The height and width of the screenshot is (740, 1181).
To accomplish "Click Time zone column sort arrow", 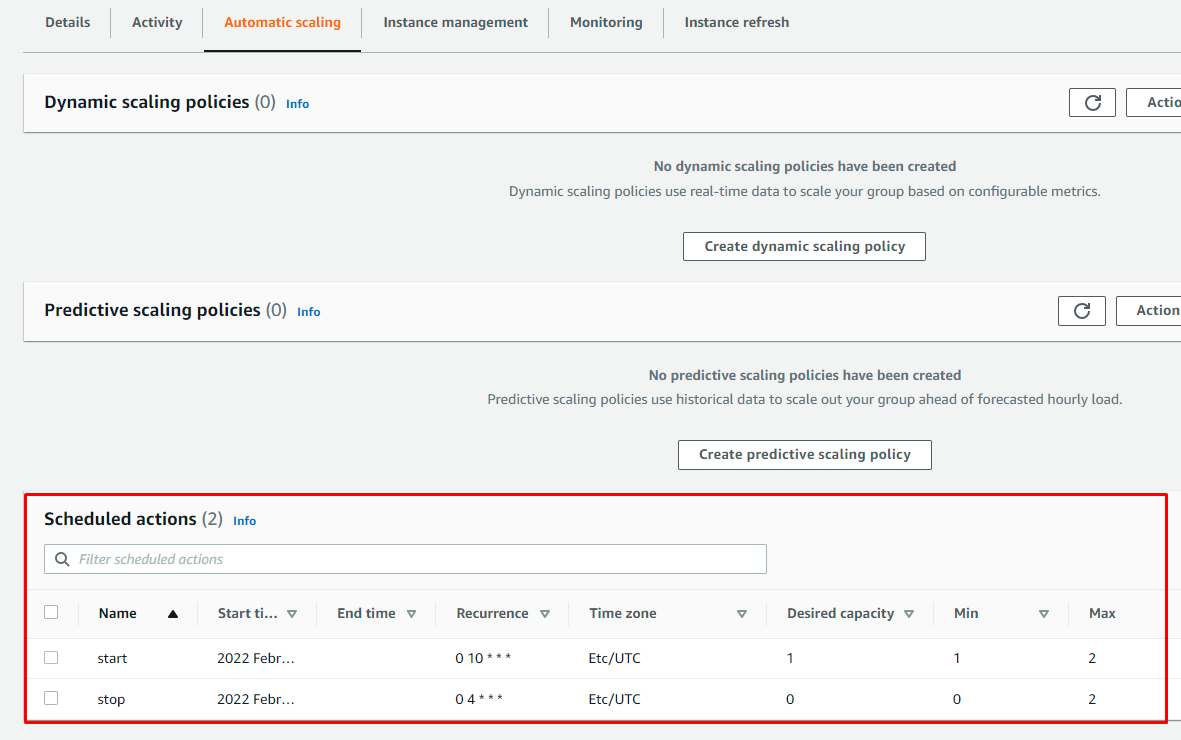I will [x=742, y=613].
